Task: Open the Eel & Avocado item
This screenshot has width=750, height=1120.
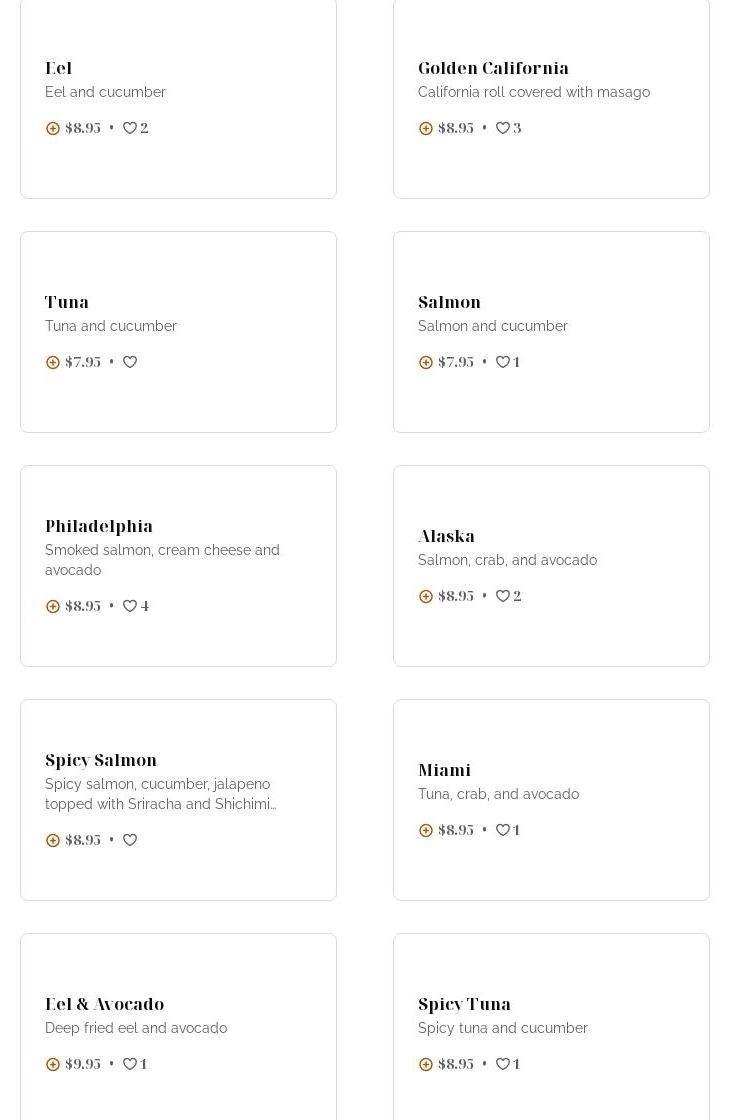Action: pos(104,1004)
